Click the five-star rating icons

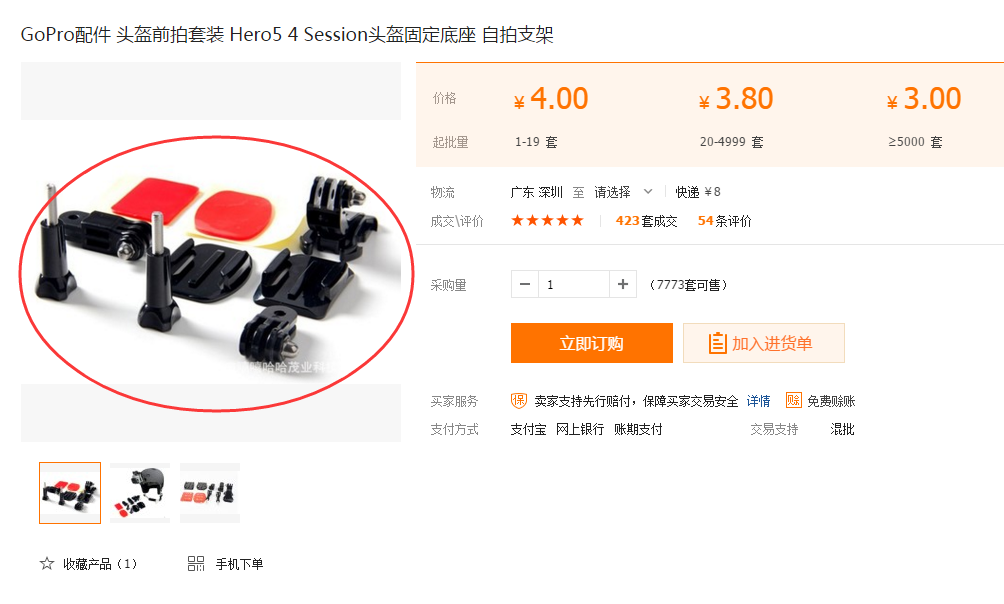coord(547,221)
